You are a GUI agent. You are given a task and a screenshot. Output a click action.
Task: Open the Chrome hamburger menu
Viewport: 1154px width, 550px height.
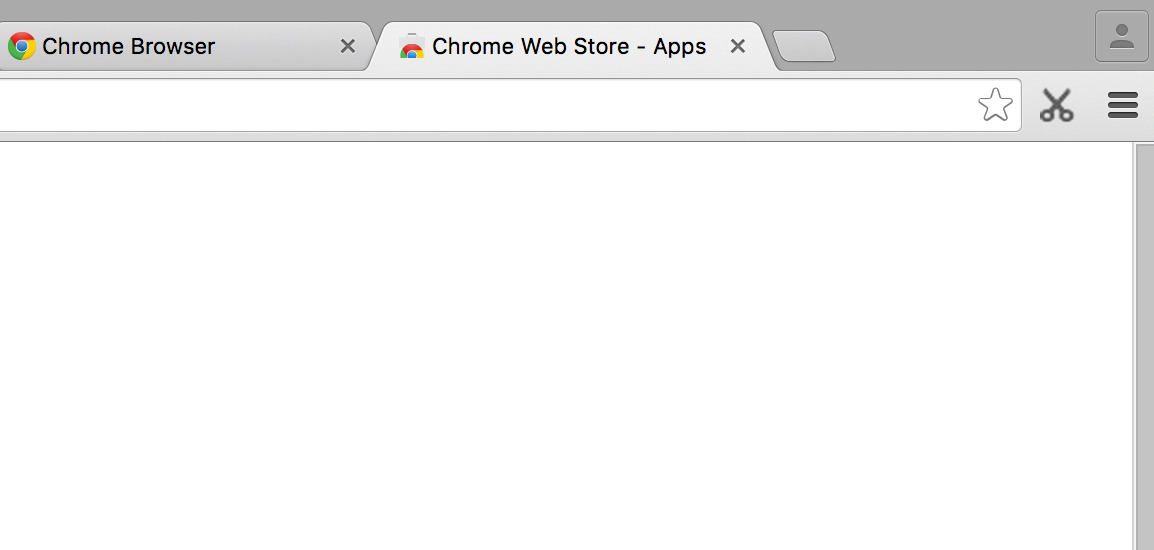pyautogui.click(x=1123, y=105)
